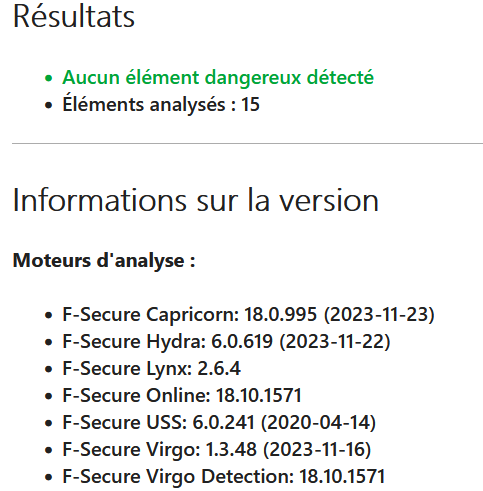483x491 pixels.
Task: Select the F-Secure Hydra 6.0.619 entry
Action: (226, 341)
